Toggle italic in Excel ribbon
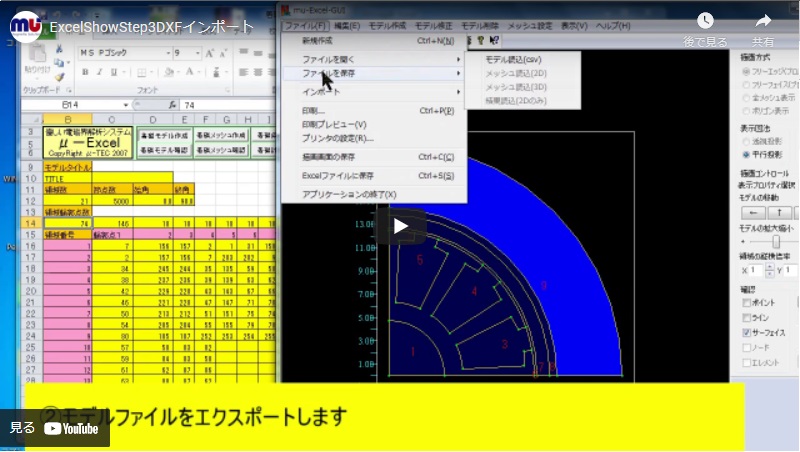The image size is (800, 452). [99, 72]
